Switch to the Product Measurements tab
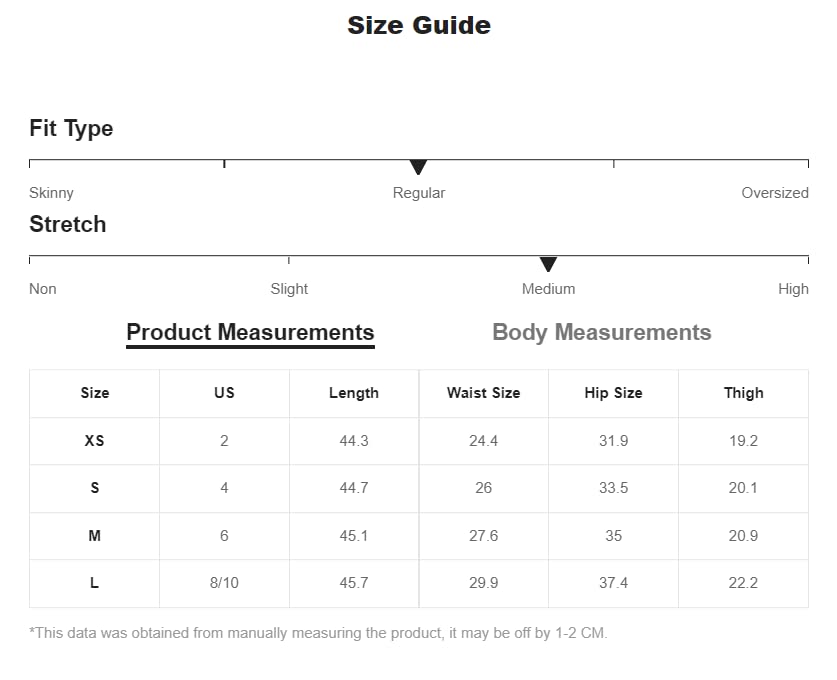Screen dimensions: 837x680 click(x=250, y=333)
